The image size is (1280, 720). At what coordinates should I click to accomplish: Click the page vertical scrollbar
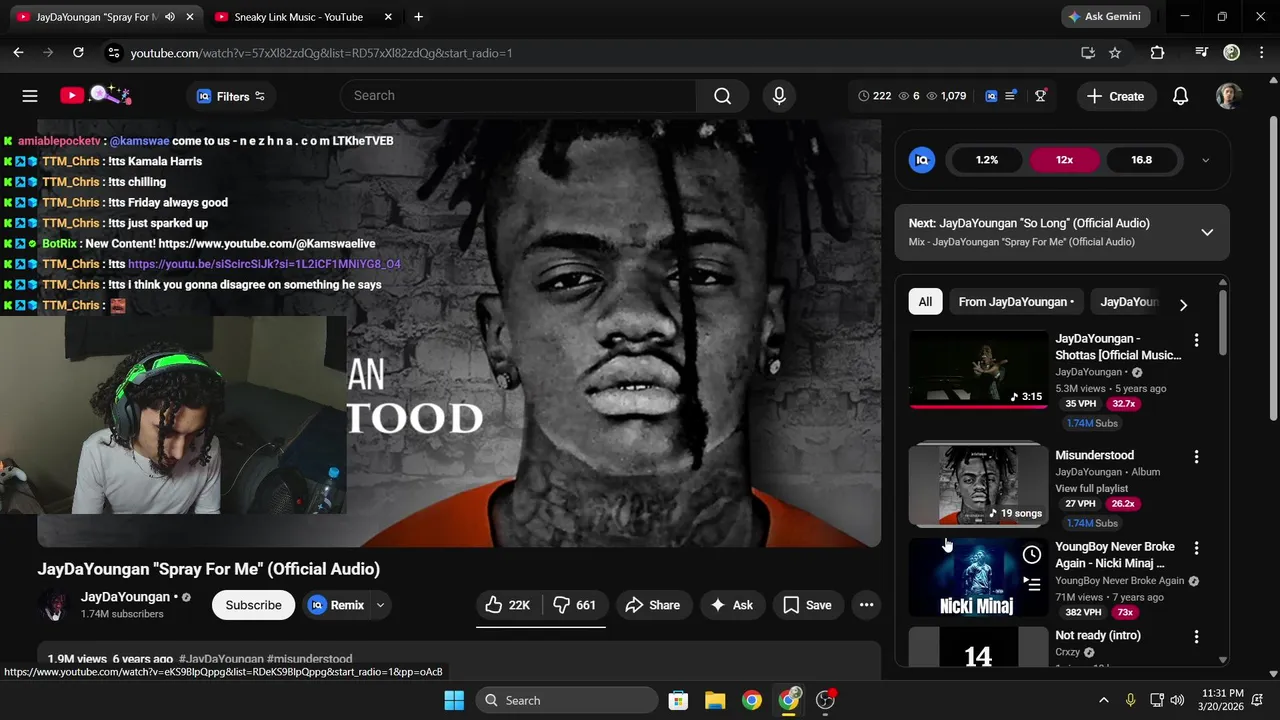[1273, 270]
